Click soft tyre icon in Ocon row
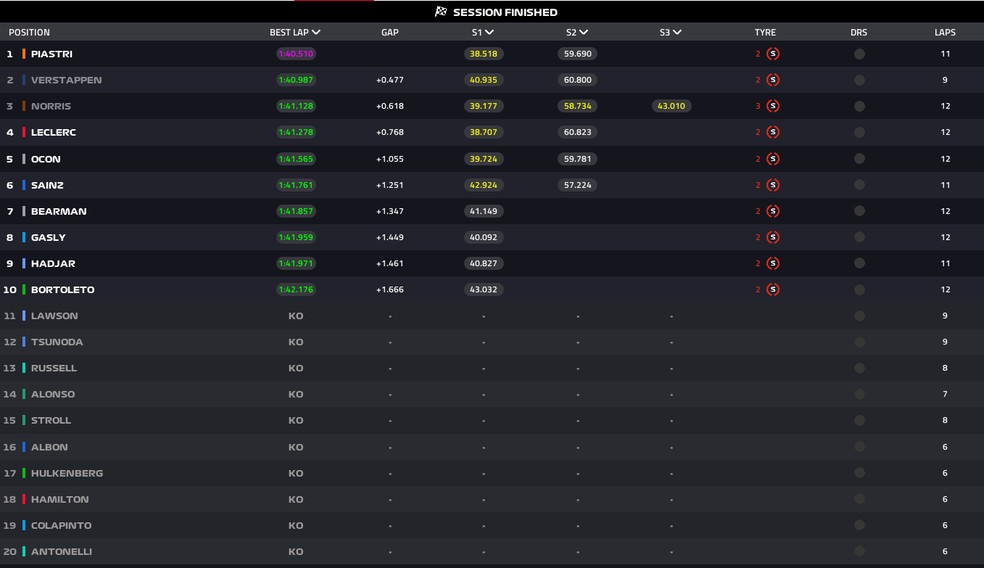Screen dimensions: 984x568 pos(773,159)
